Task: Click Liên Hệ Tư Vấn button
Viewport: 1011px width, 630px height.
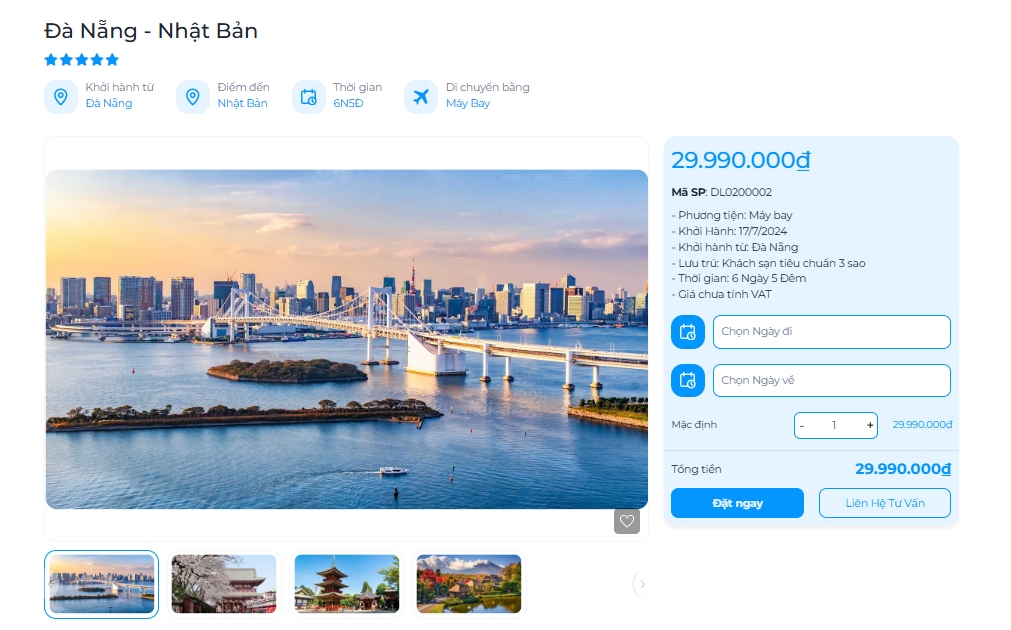Action: coord(885,503)
